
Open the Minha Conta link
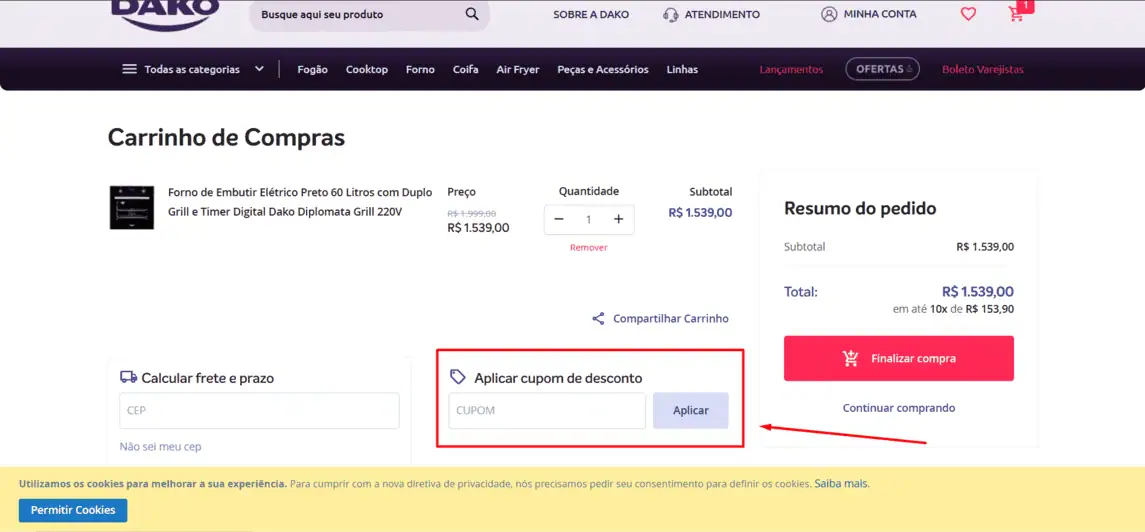tap(880, 14)
